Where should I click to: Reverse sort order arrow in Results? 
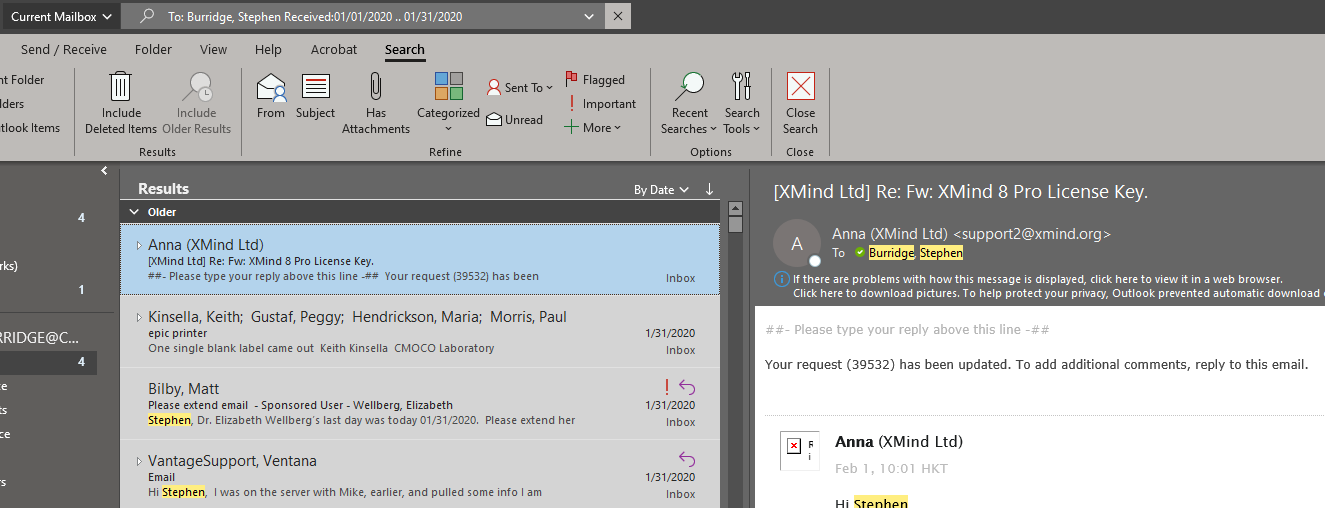point(709,189)
